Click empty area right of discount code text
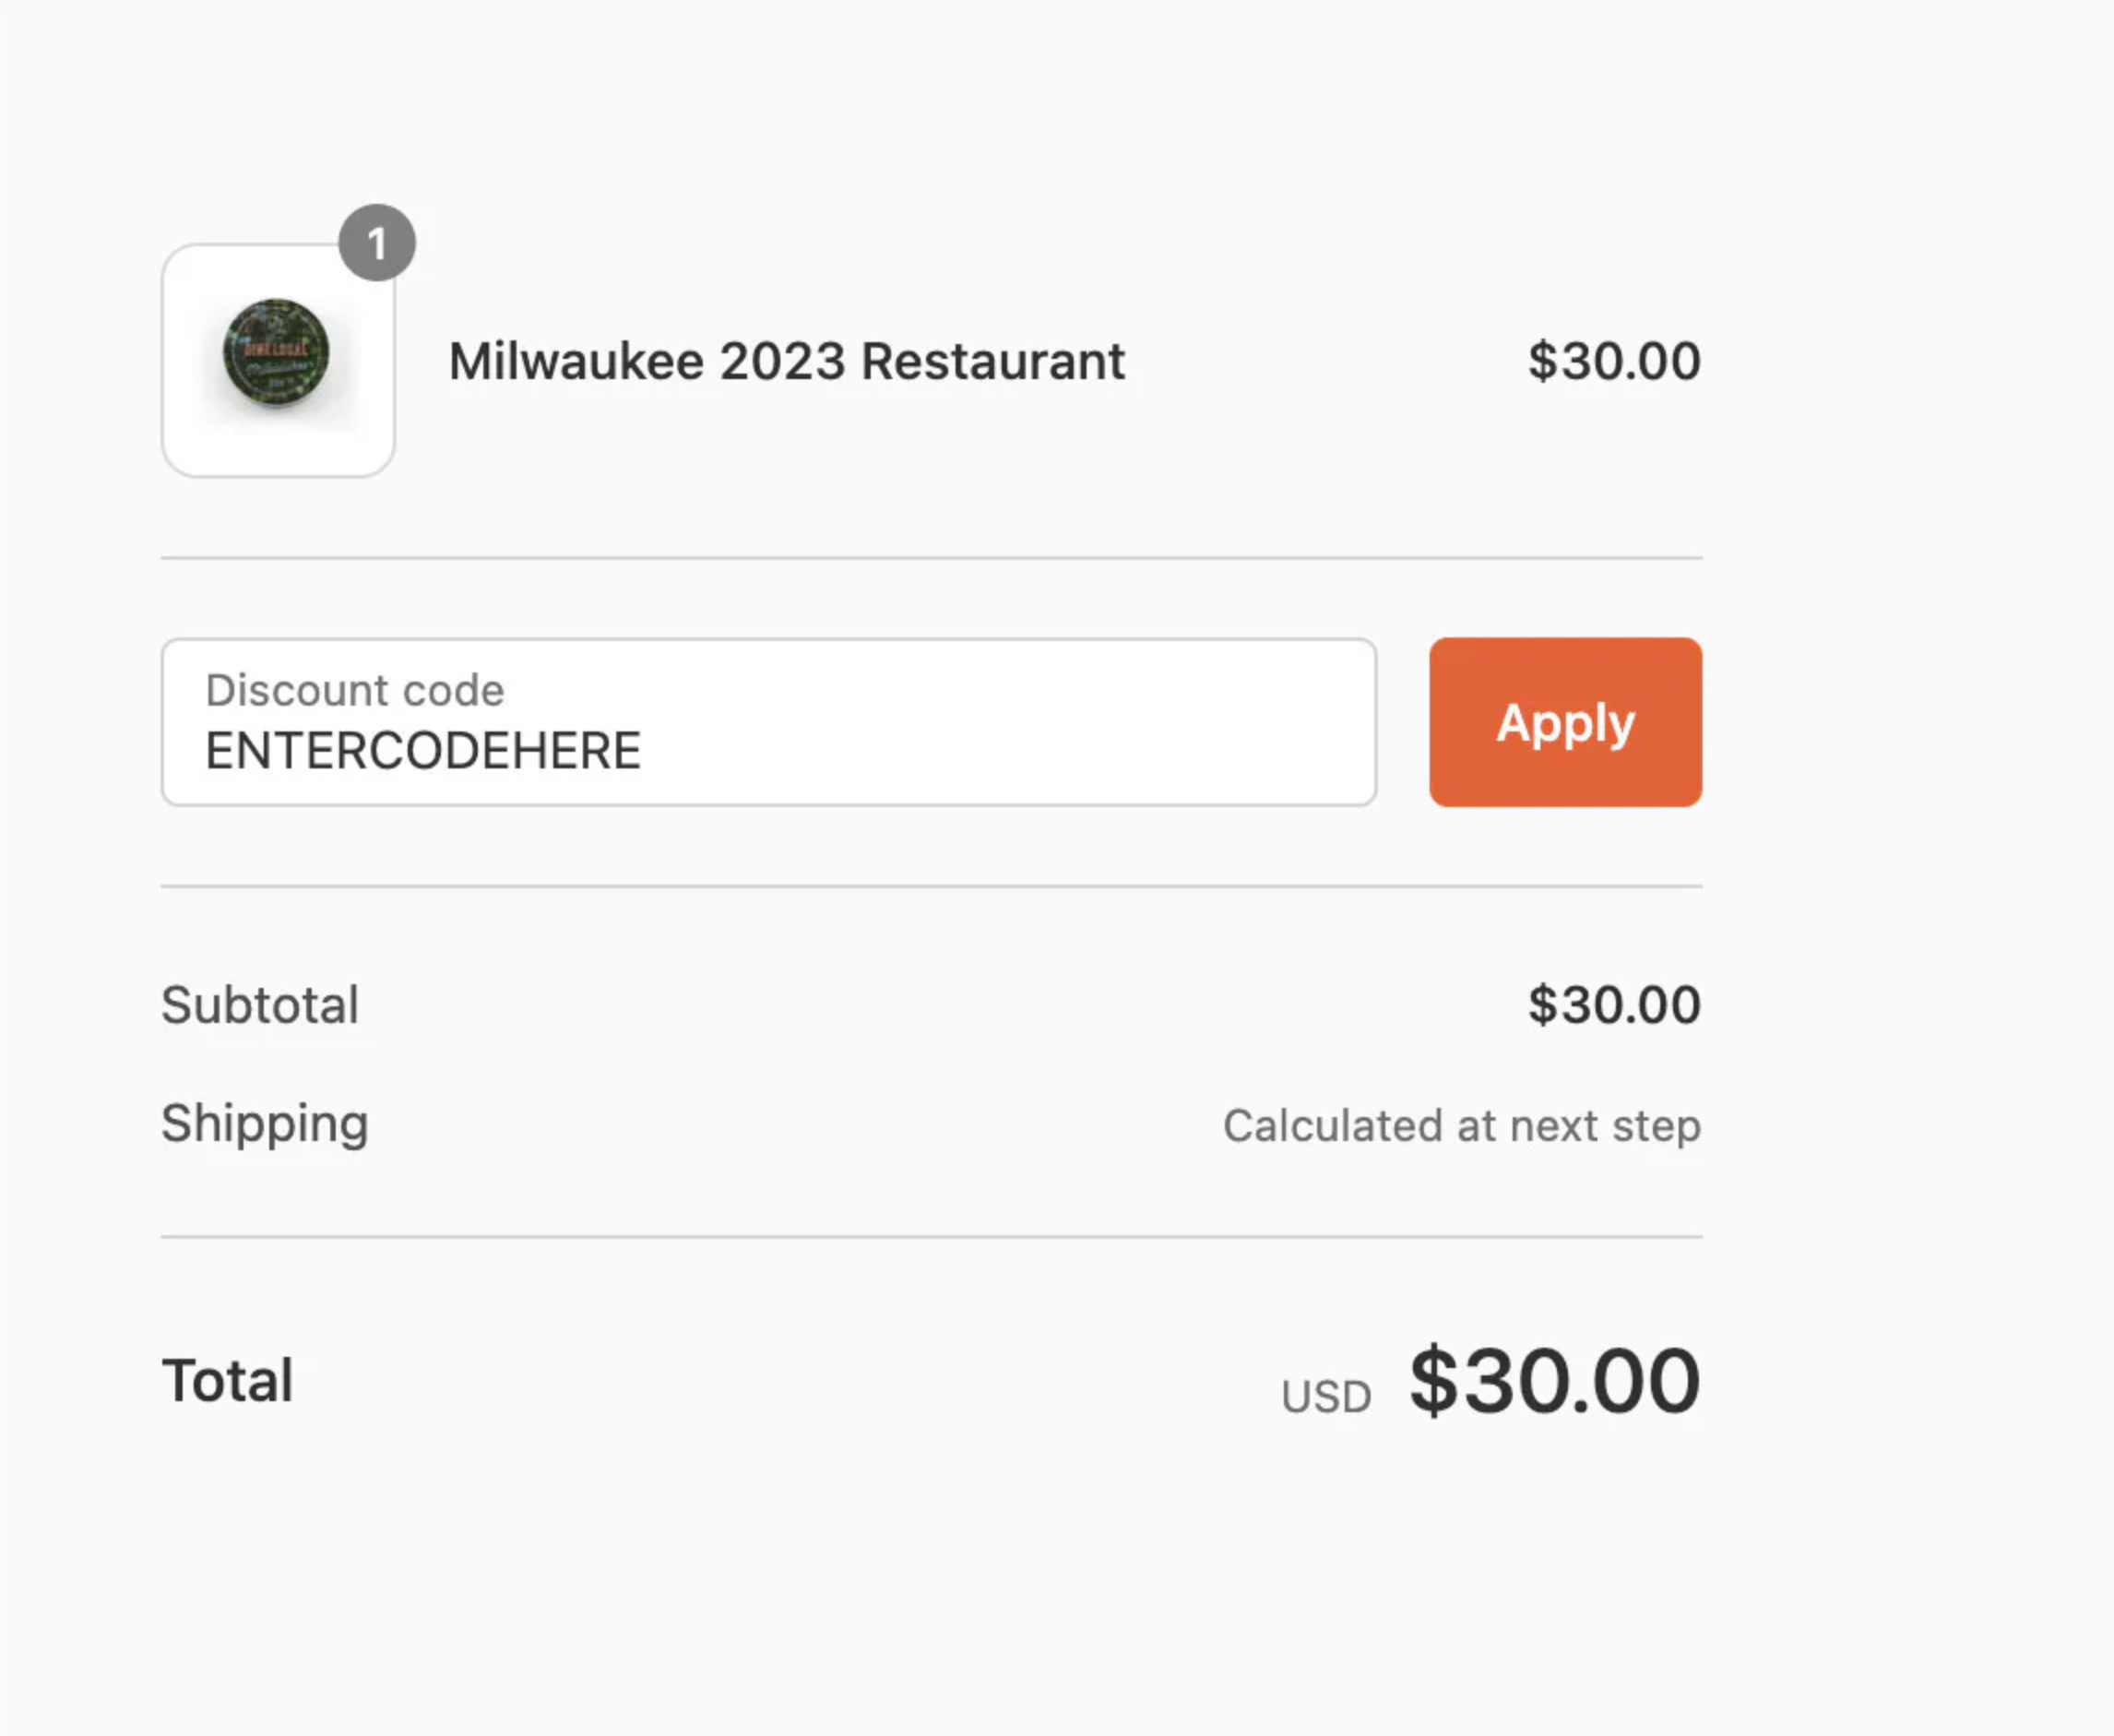 pos(1000,750)
